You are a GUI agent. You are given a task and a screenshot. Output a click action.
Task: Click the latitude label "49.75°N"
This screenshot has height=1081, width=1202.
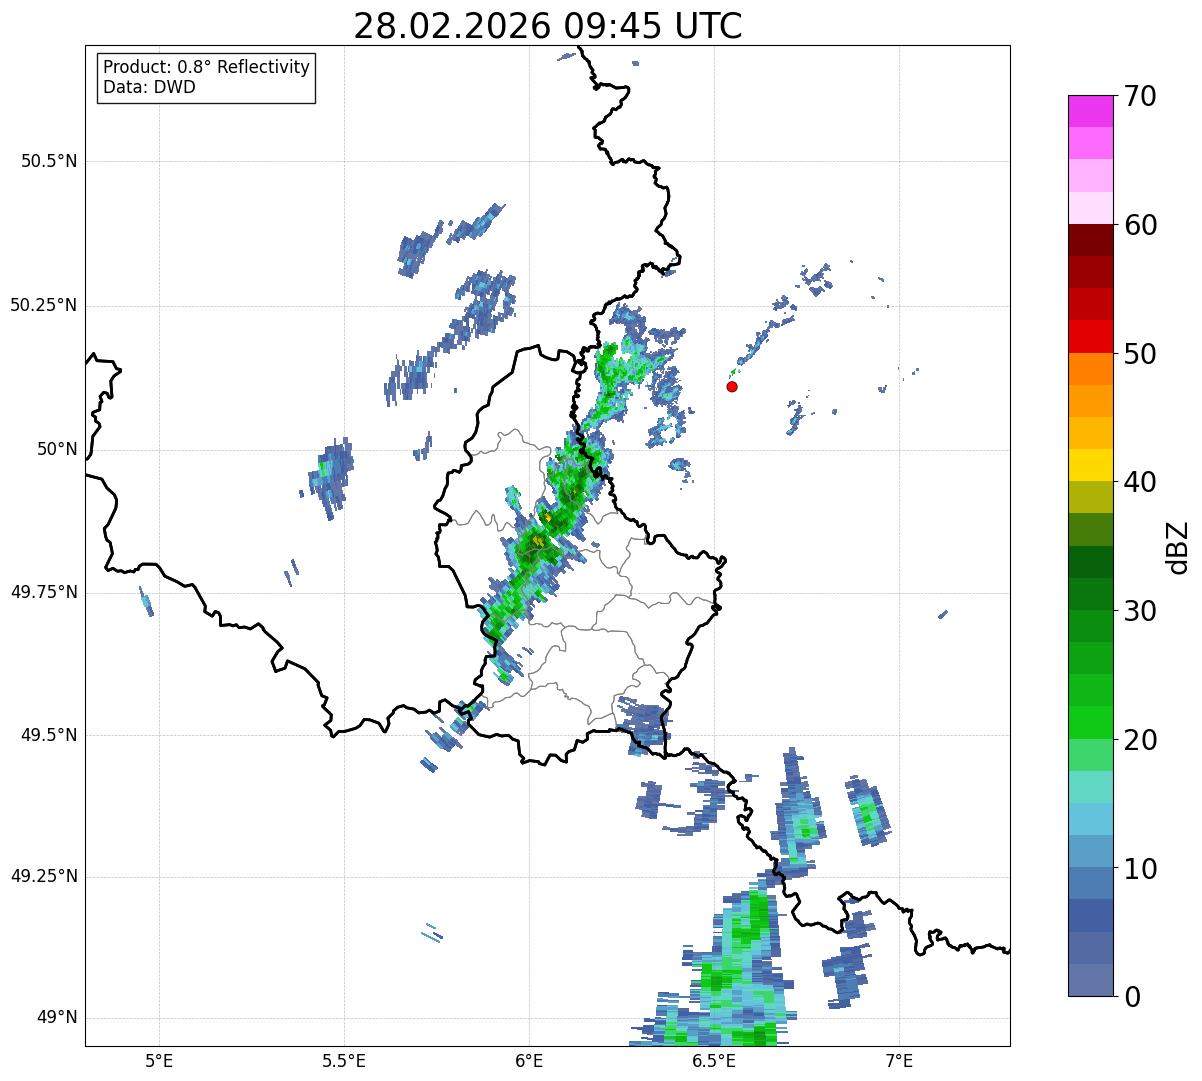[x=44, y=592]
